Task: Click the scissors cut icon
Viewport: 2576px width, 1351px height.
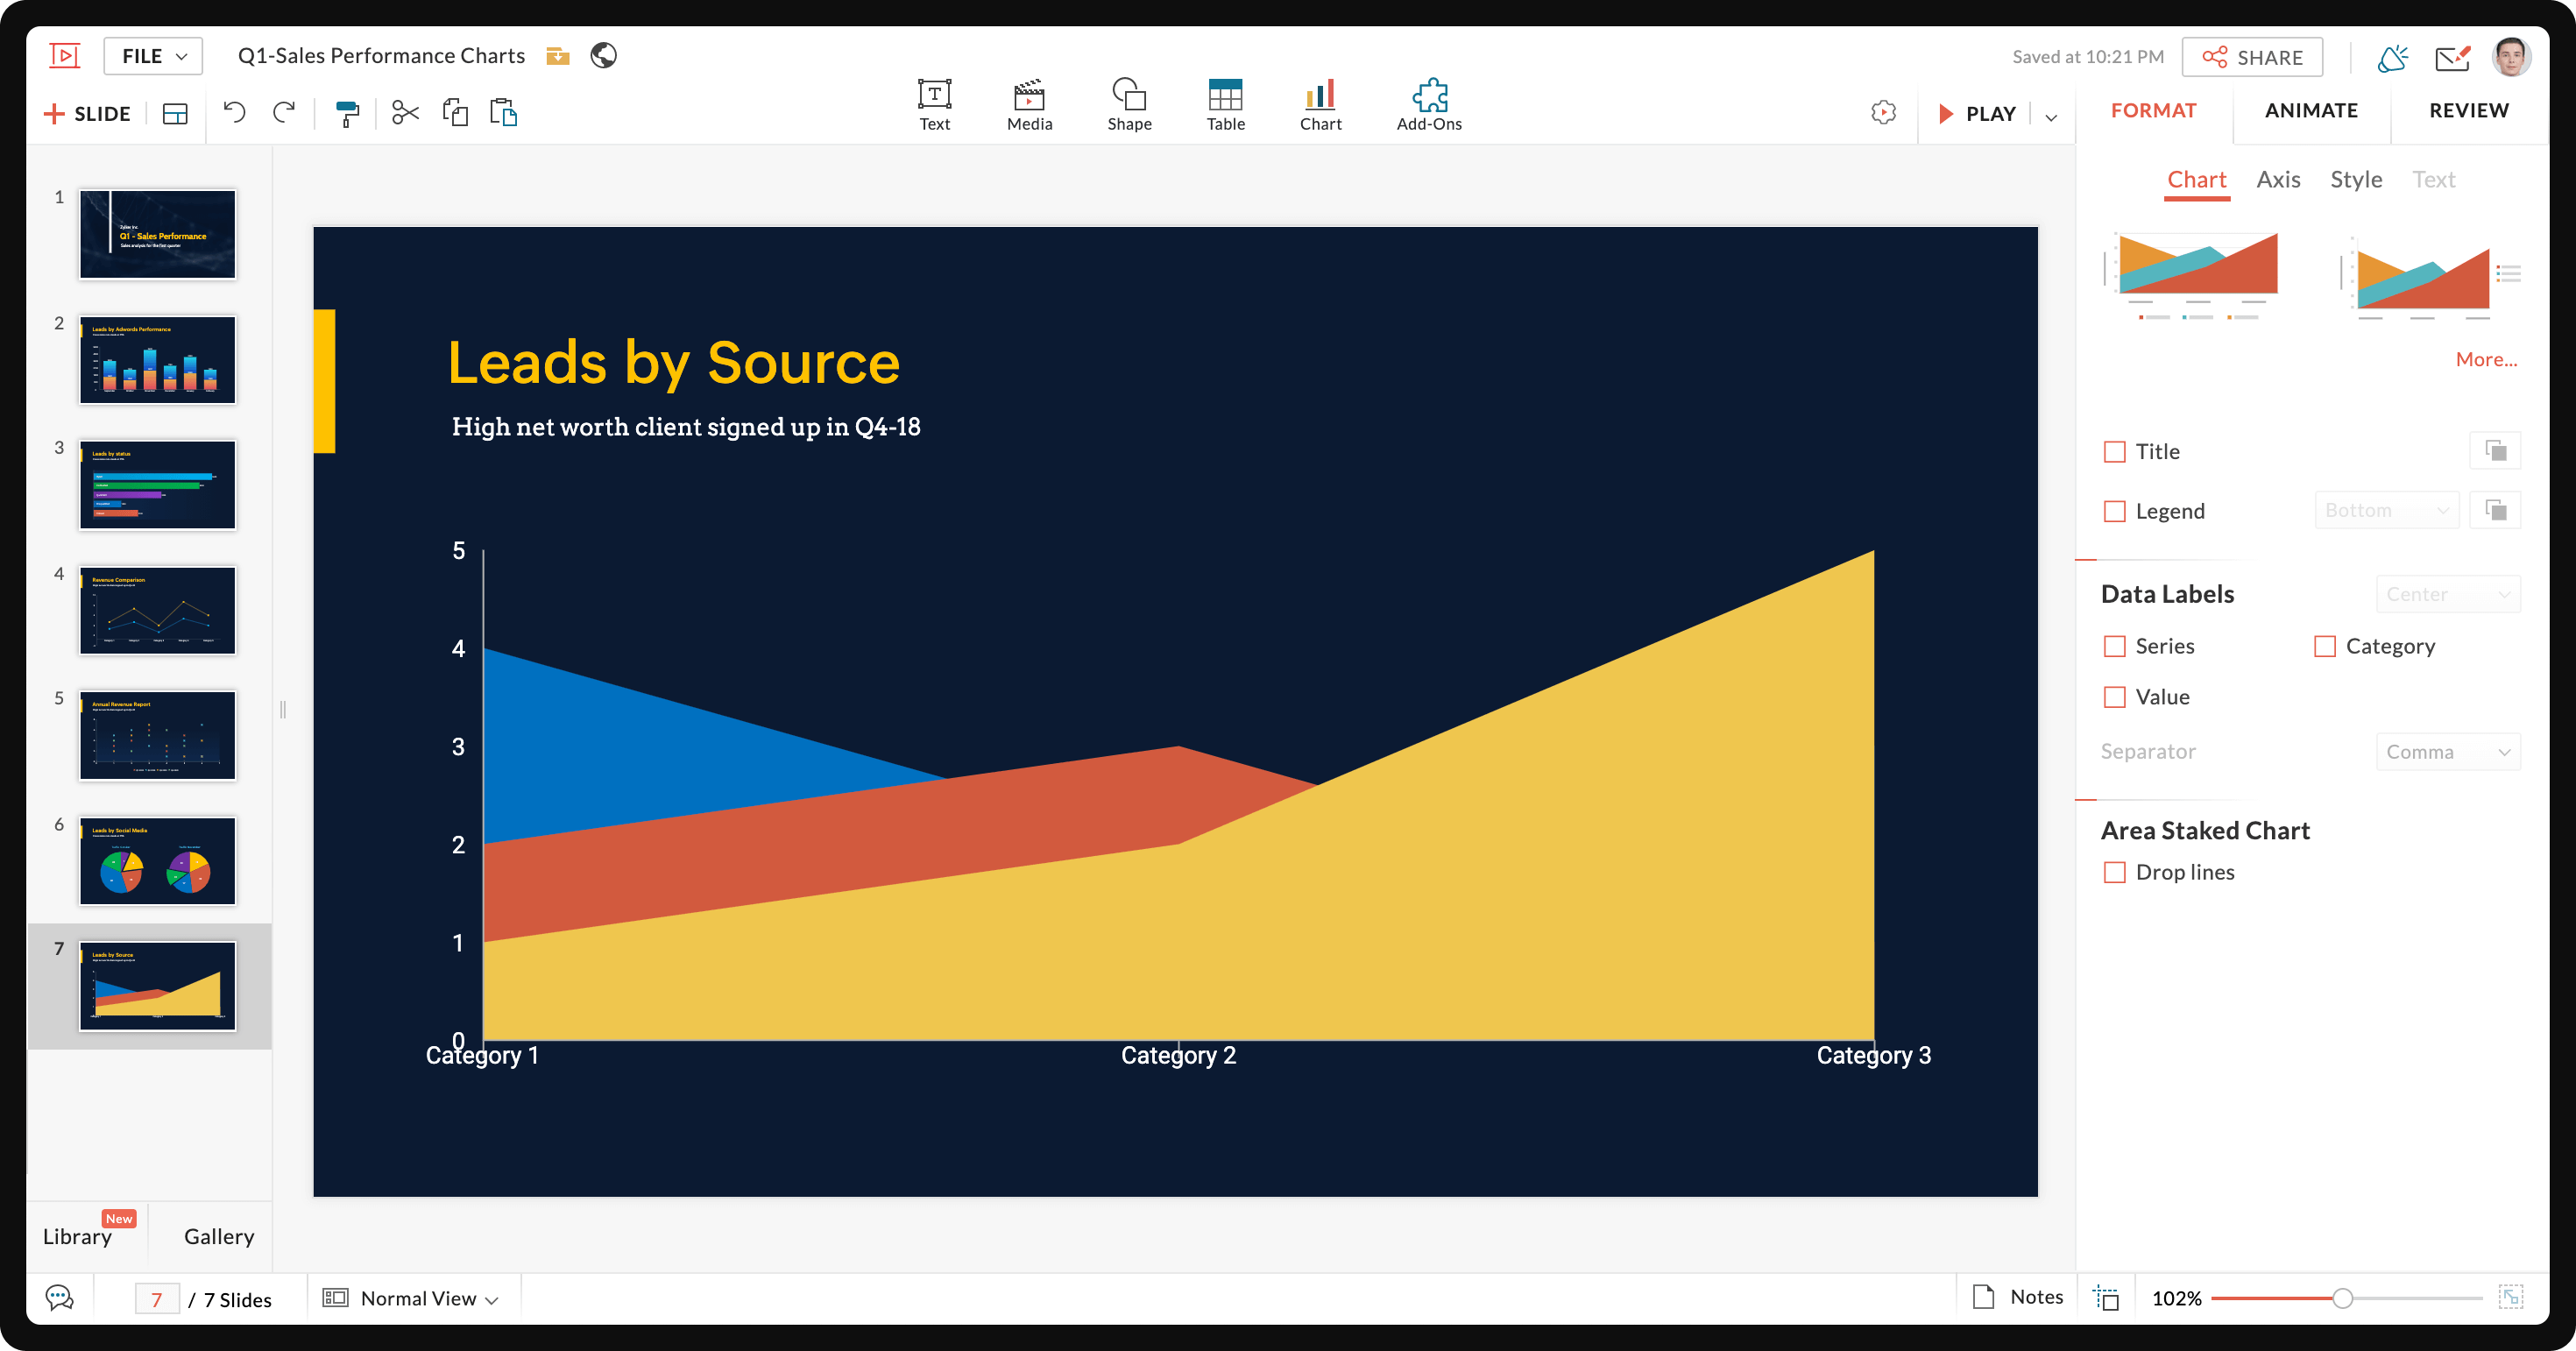Action: [x=404, y=112]
